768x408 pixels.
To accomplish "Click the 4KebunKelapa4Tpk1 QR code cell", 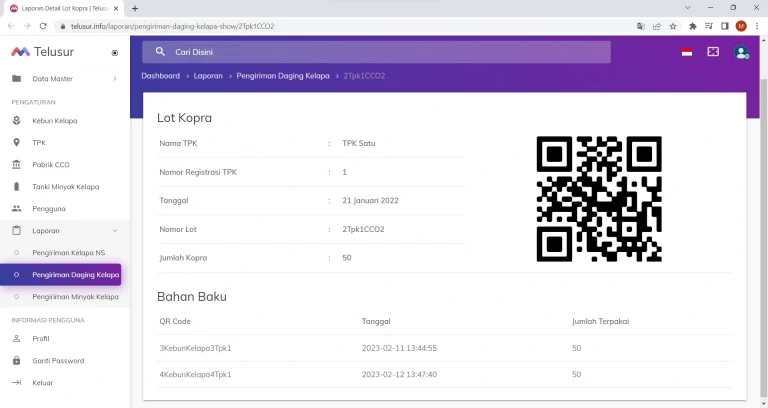I will (195, 375).
